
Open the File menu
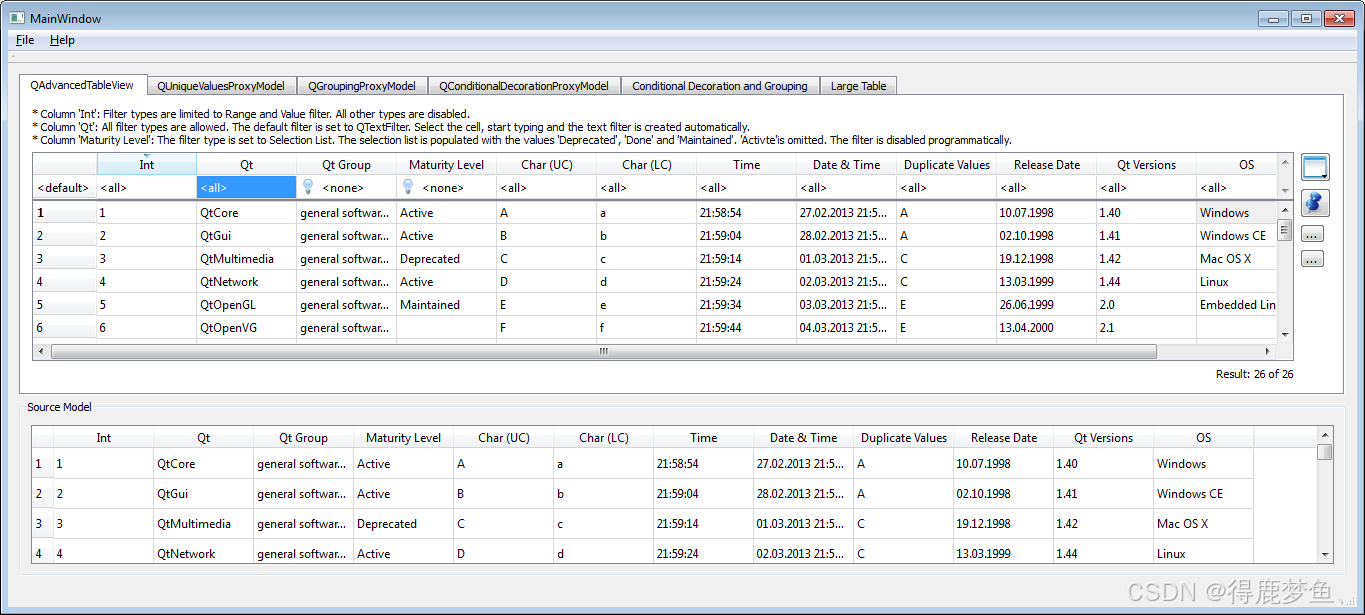click(x=25, y=40)
